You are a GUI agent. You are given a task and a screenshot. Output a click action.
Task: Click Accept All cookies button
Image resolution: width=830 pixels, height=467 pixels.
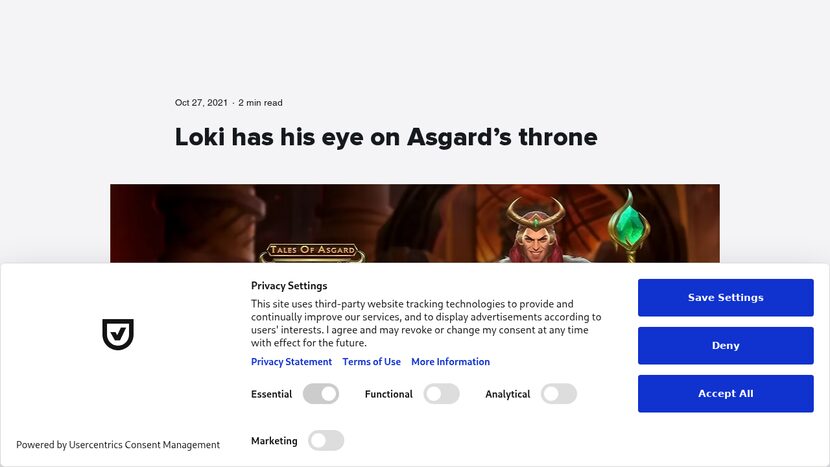pos(725,394)
